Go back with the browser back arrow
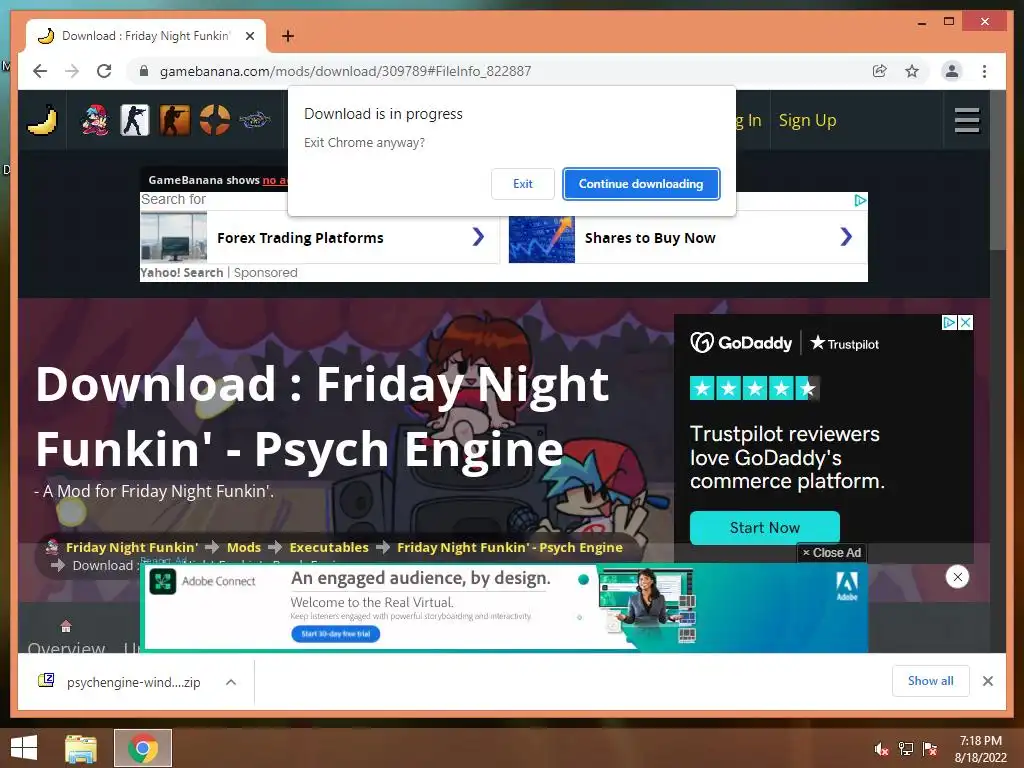This screenshot has width=1024, height=768. click(40, 71)
